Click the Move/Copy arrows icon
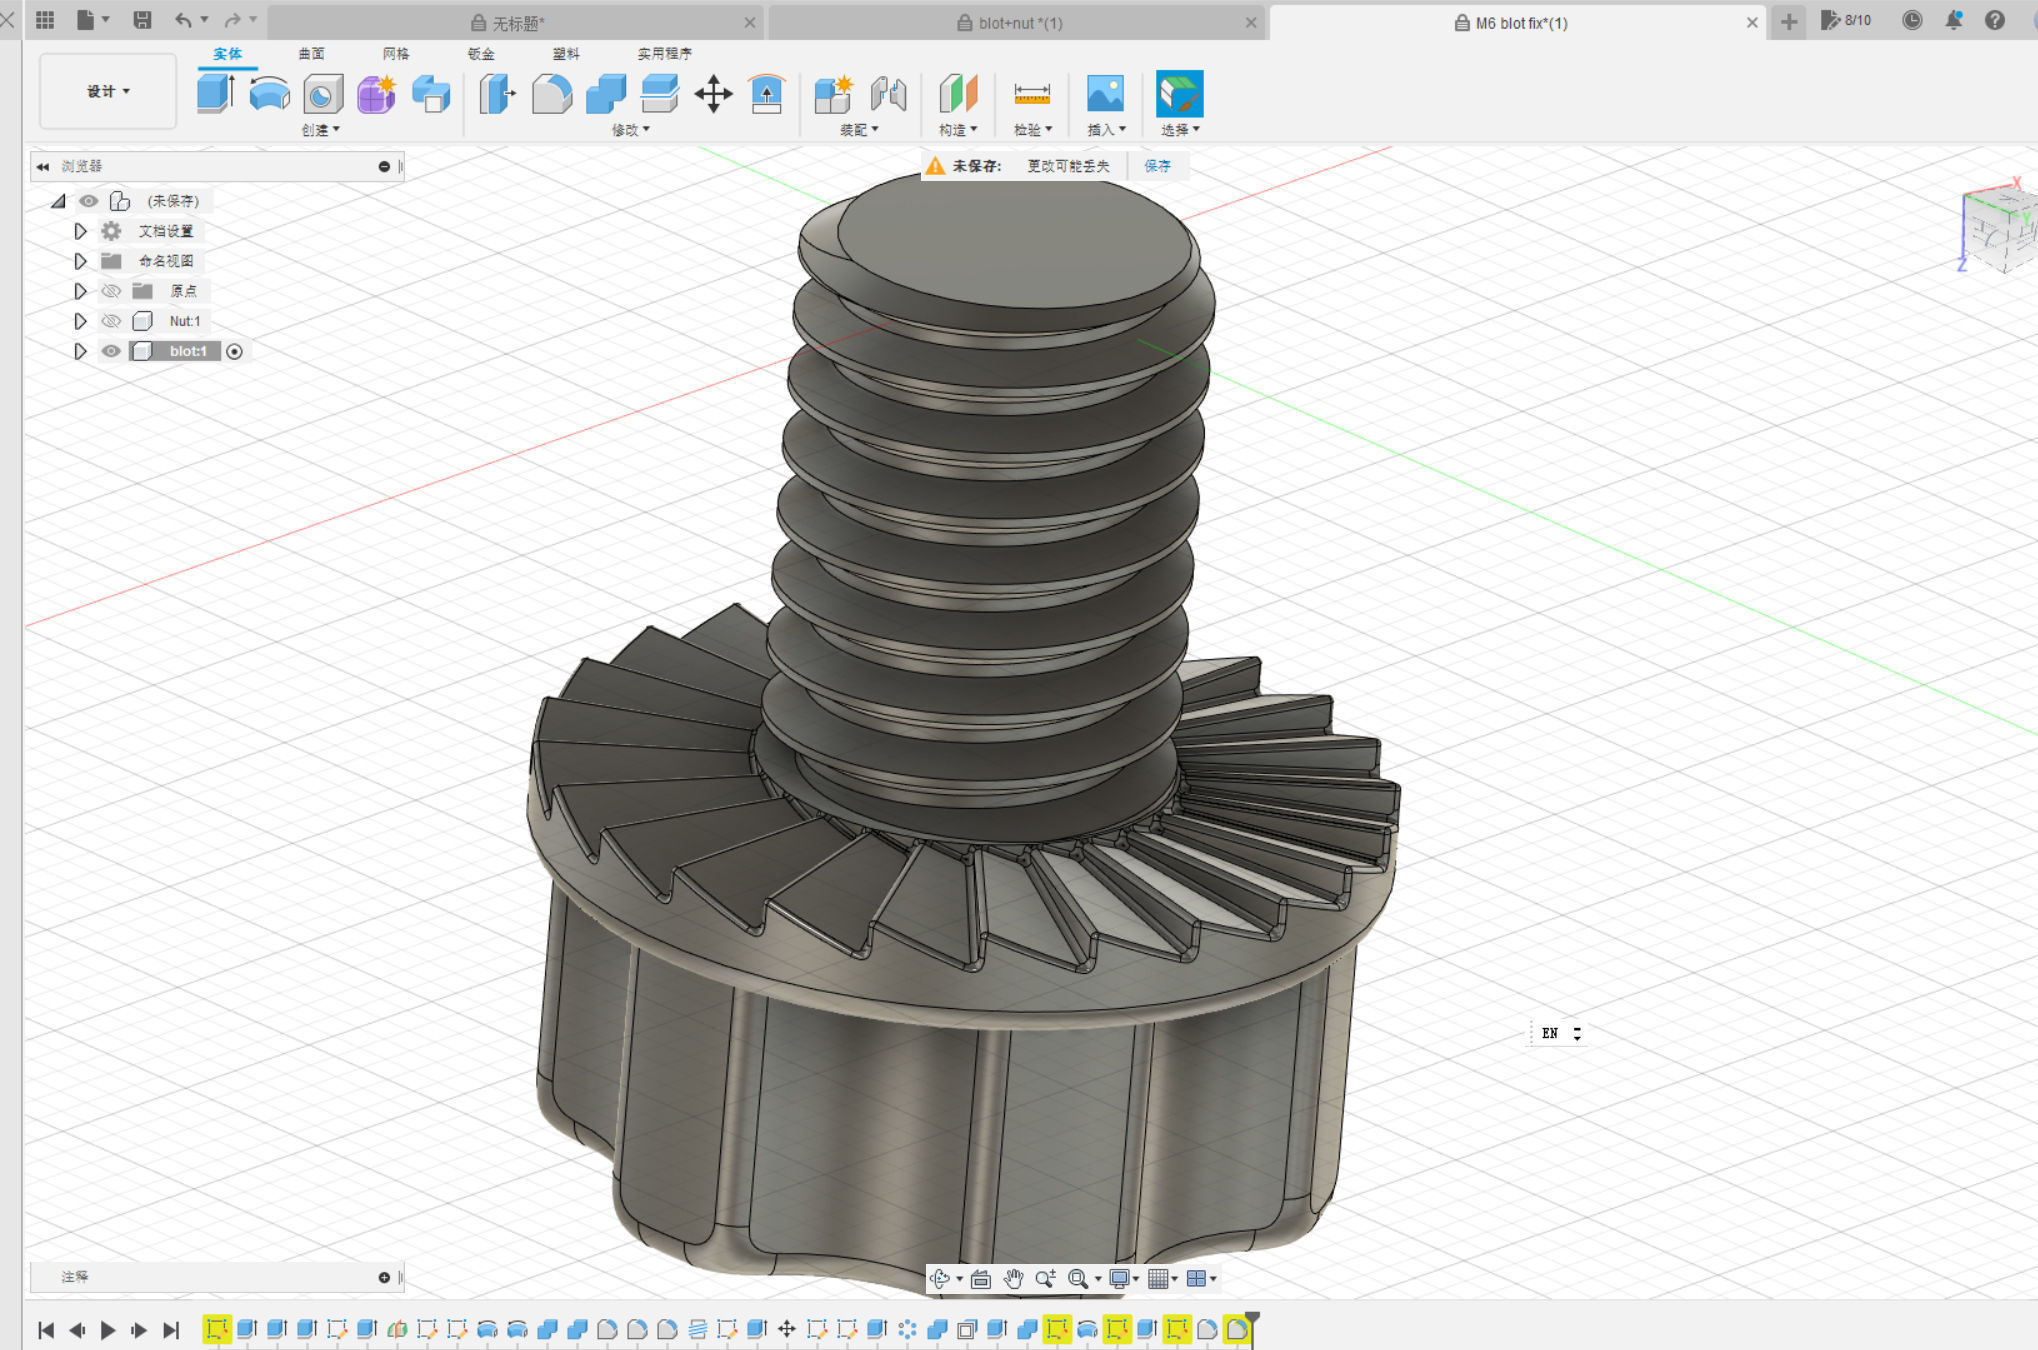 pyautogui.click(x=713, y=94)
